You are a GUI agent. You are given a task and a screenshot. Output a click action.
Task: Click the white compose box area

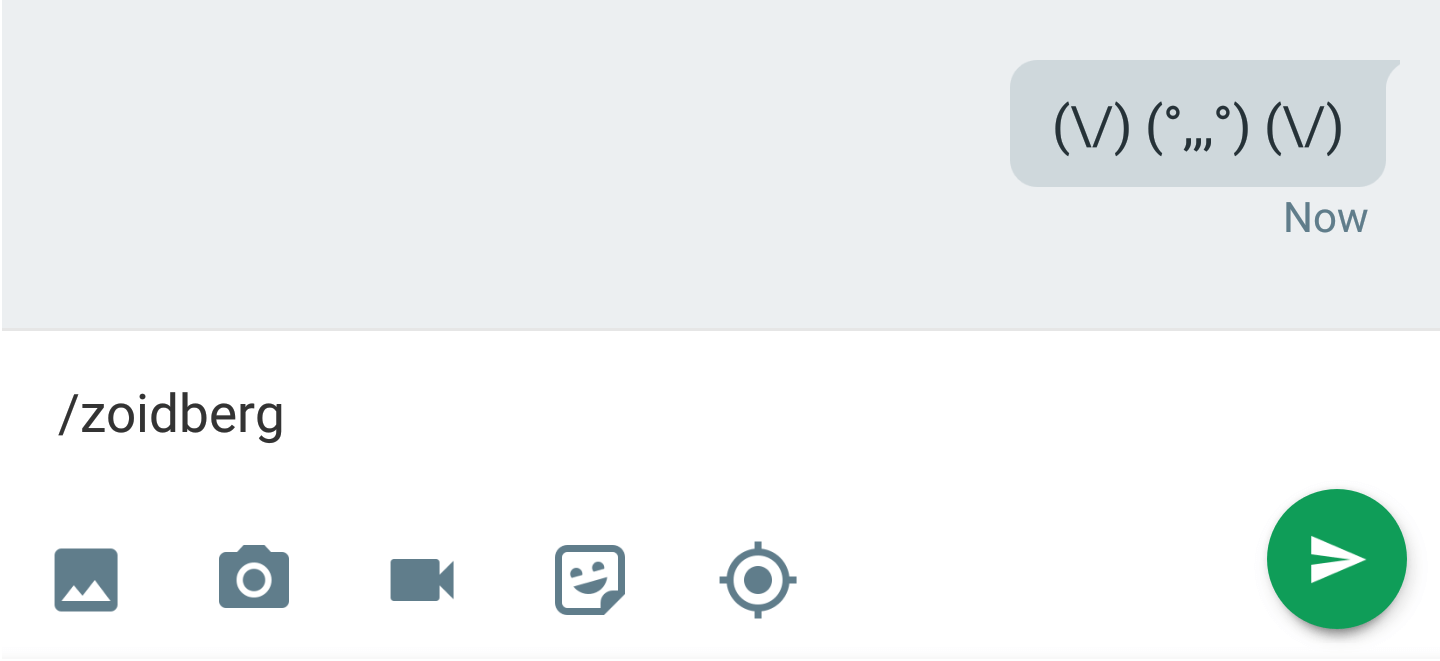point(720,415)
